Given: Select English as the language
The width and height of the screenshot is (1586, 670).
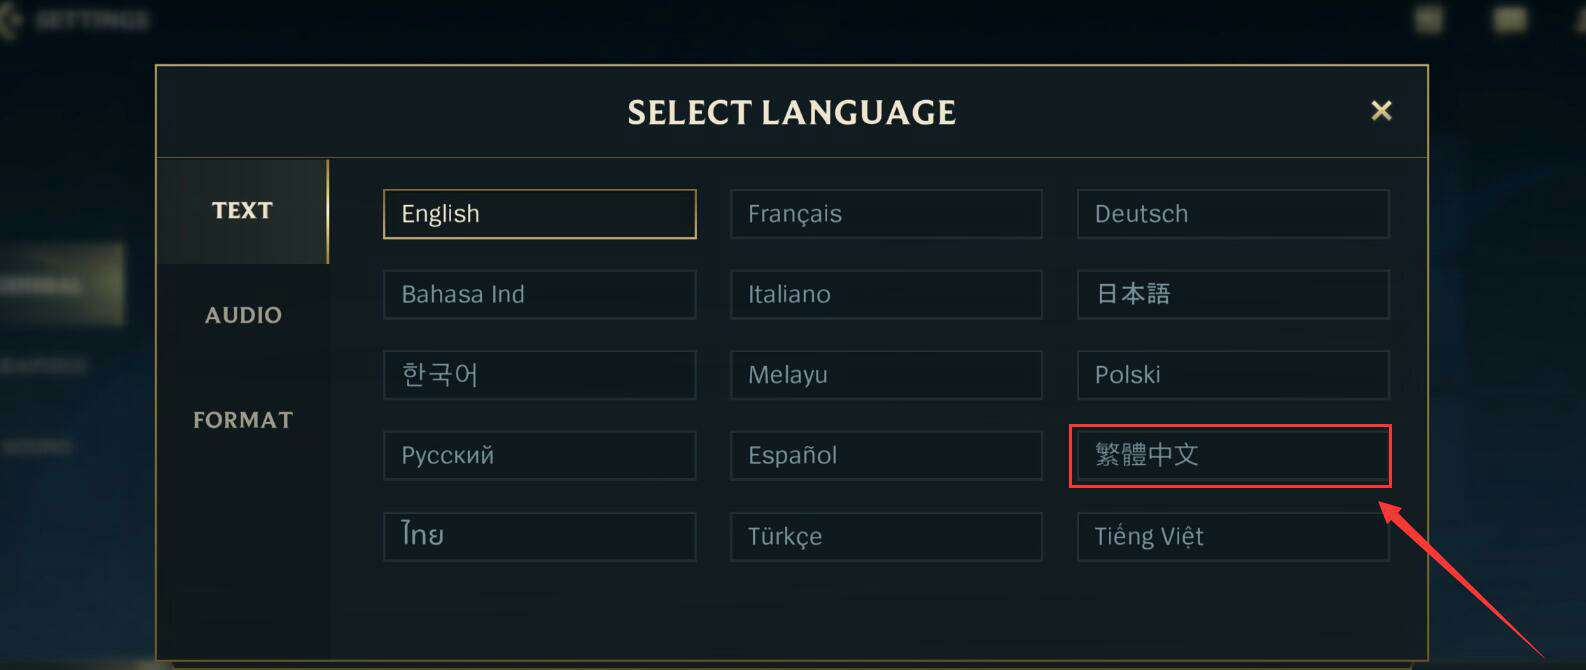Looking at the screenshot, I should [539, 214].
